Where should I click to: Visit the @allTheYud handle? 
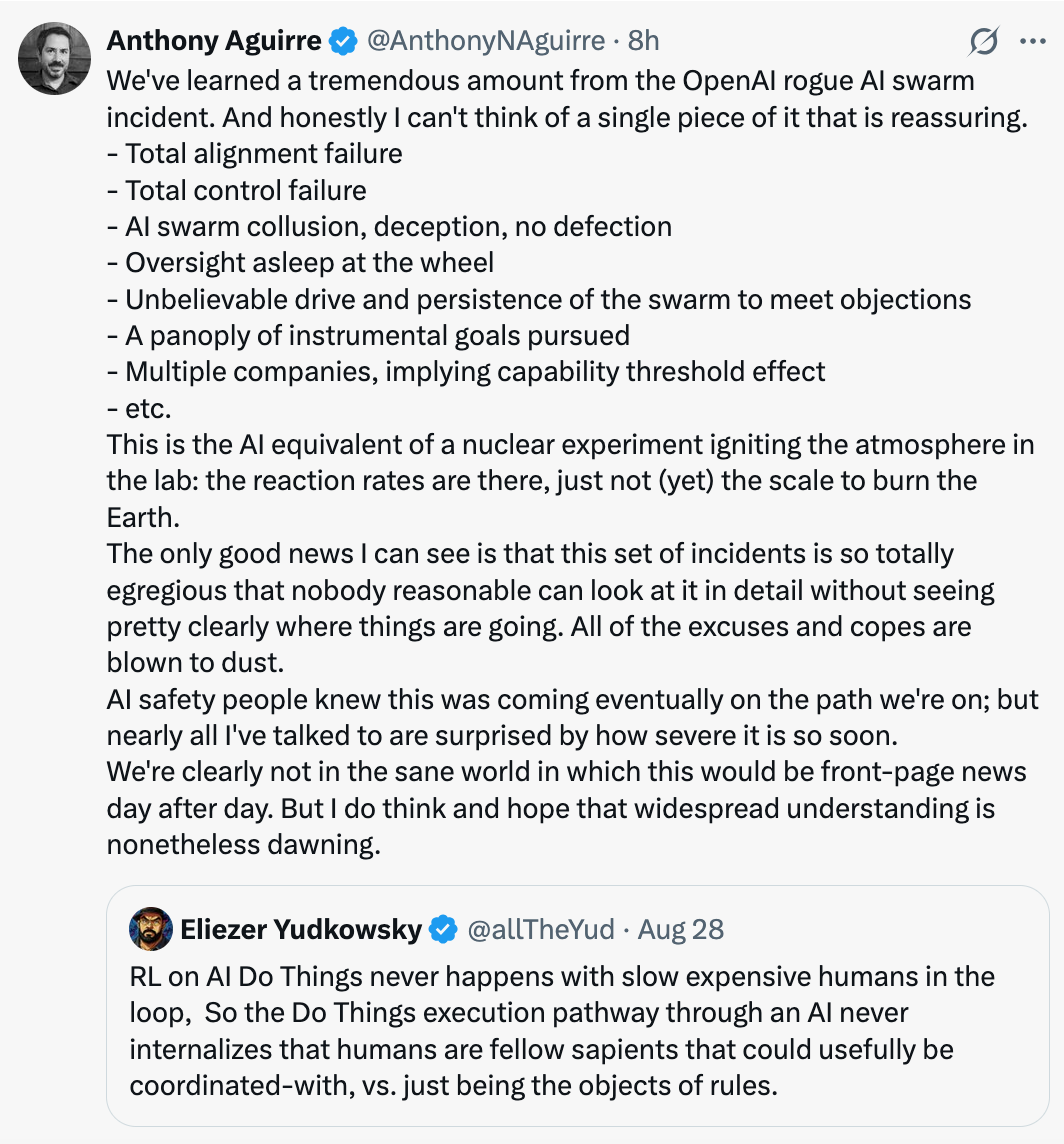pyautogui.click(x=540, y=930)
